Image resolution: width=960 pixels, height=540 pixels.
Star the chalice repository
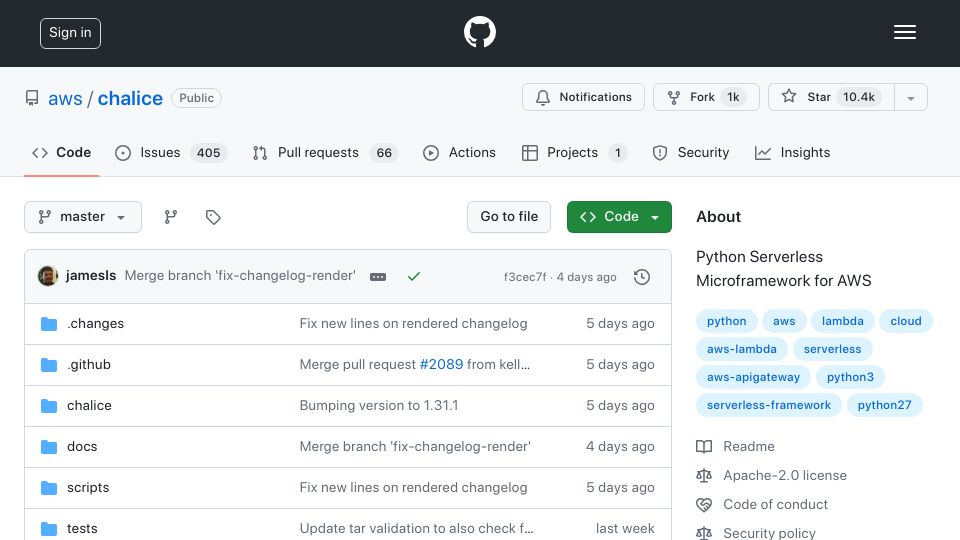(831, 97)
